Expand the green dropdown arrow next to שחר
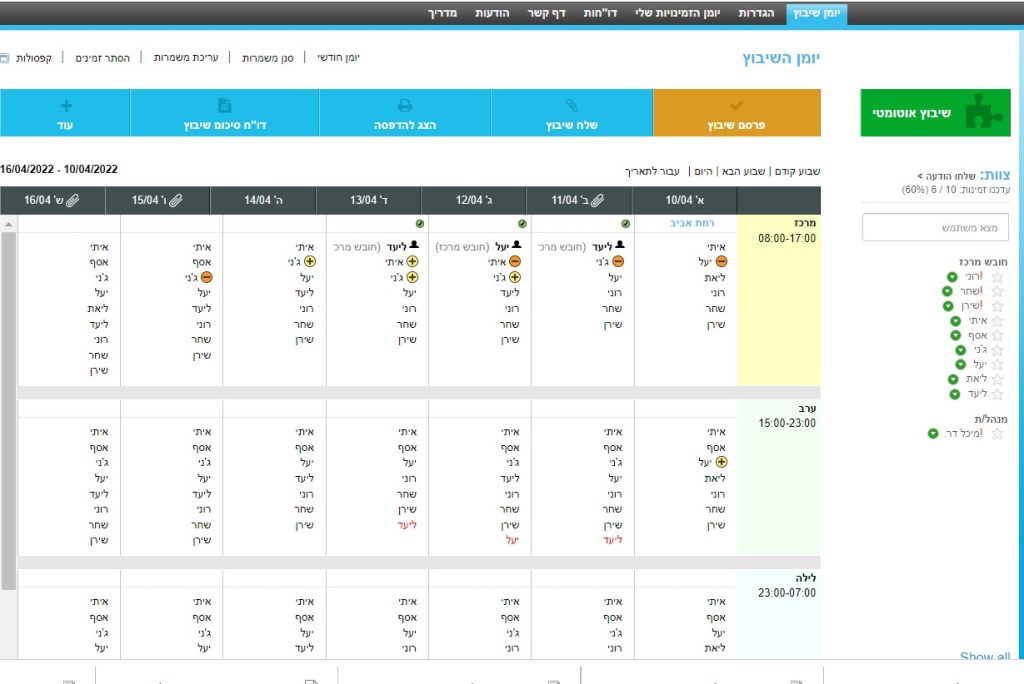1024x684 pixels. (946, 292)
